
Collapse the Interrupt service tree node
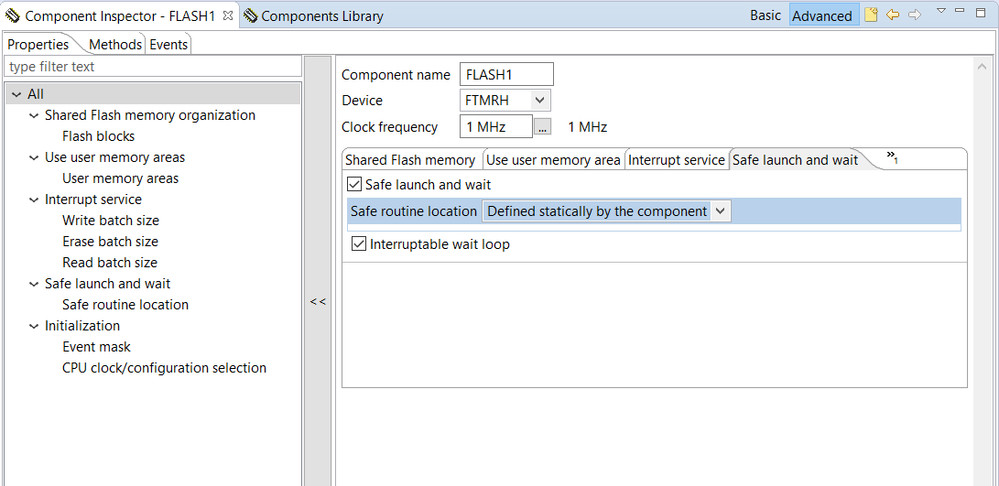(x=34, y=199)
